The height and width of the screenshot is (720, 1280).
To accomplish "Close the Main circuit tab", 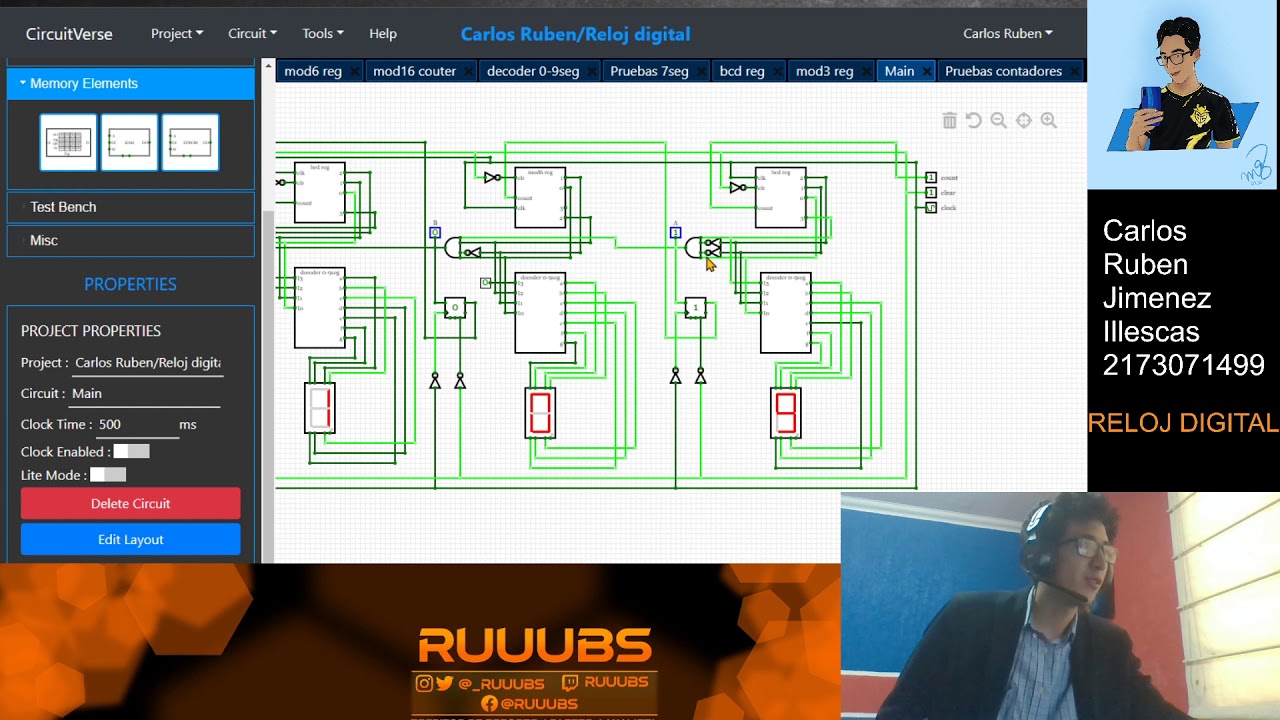I will (x=926, y=71).
